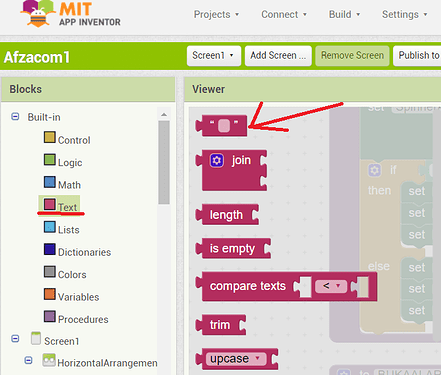Select the Logic blocks category icon
This screenshot has height=375, width=441.
[x=50, y=159]
